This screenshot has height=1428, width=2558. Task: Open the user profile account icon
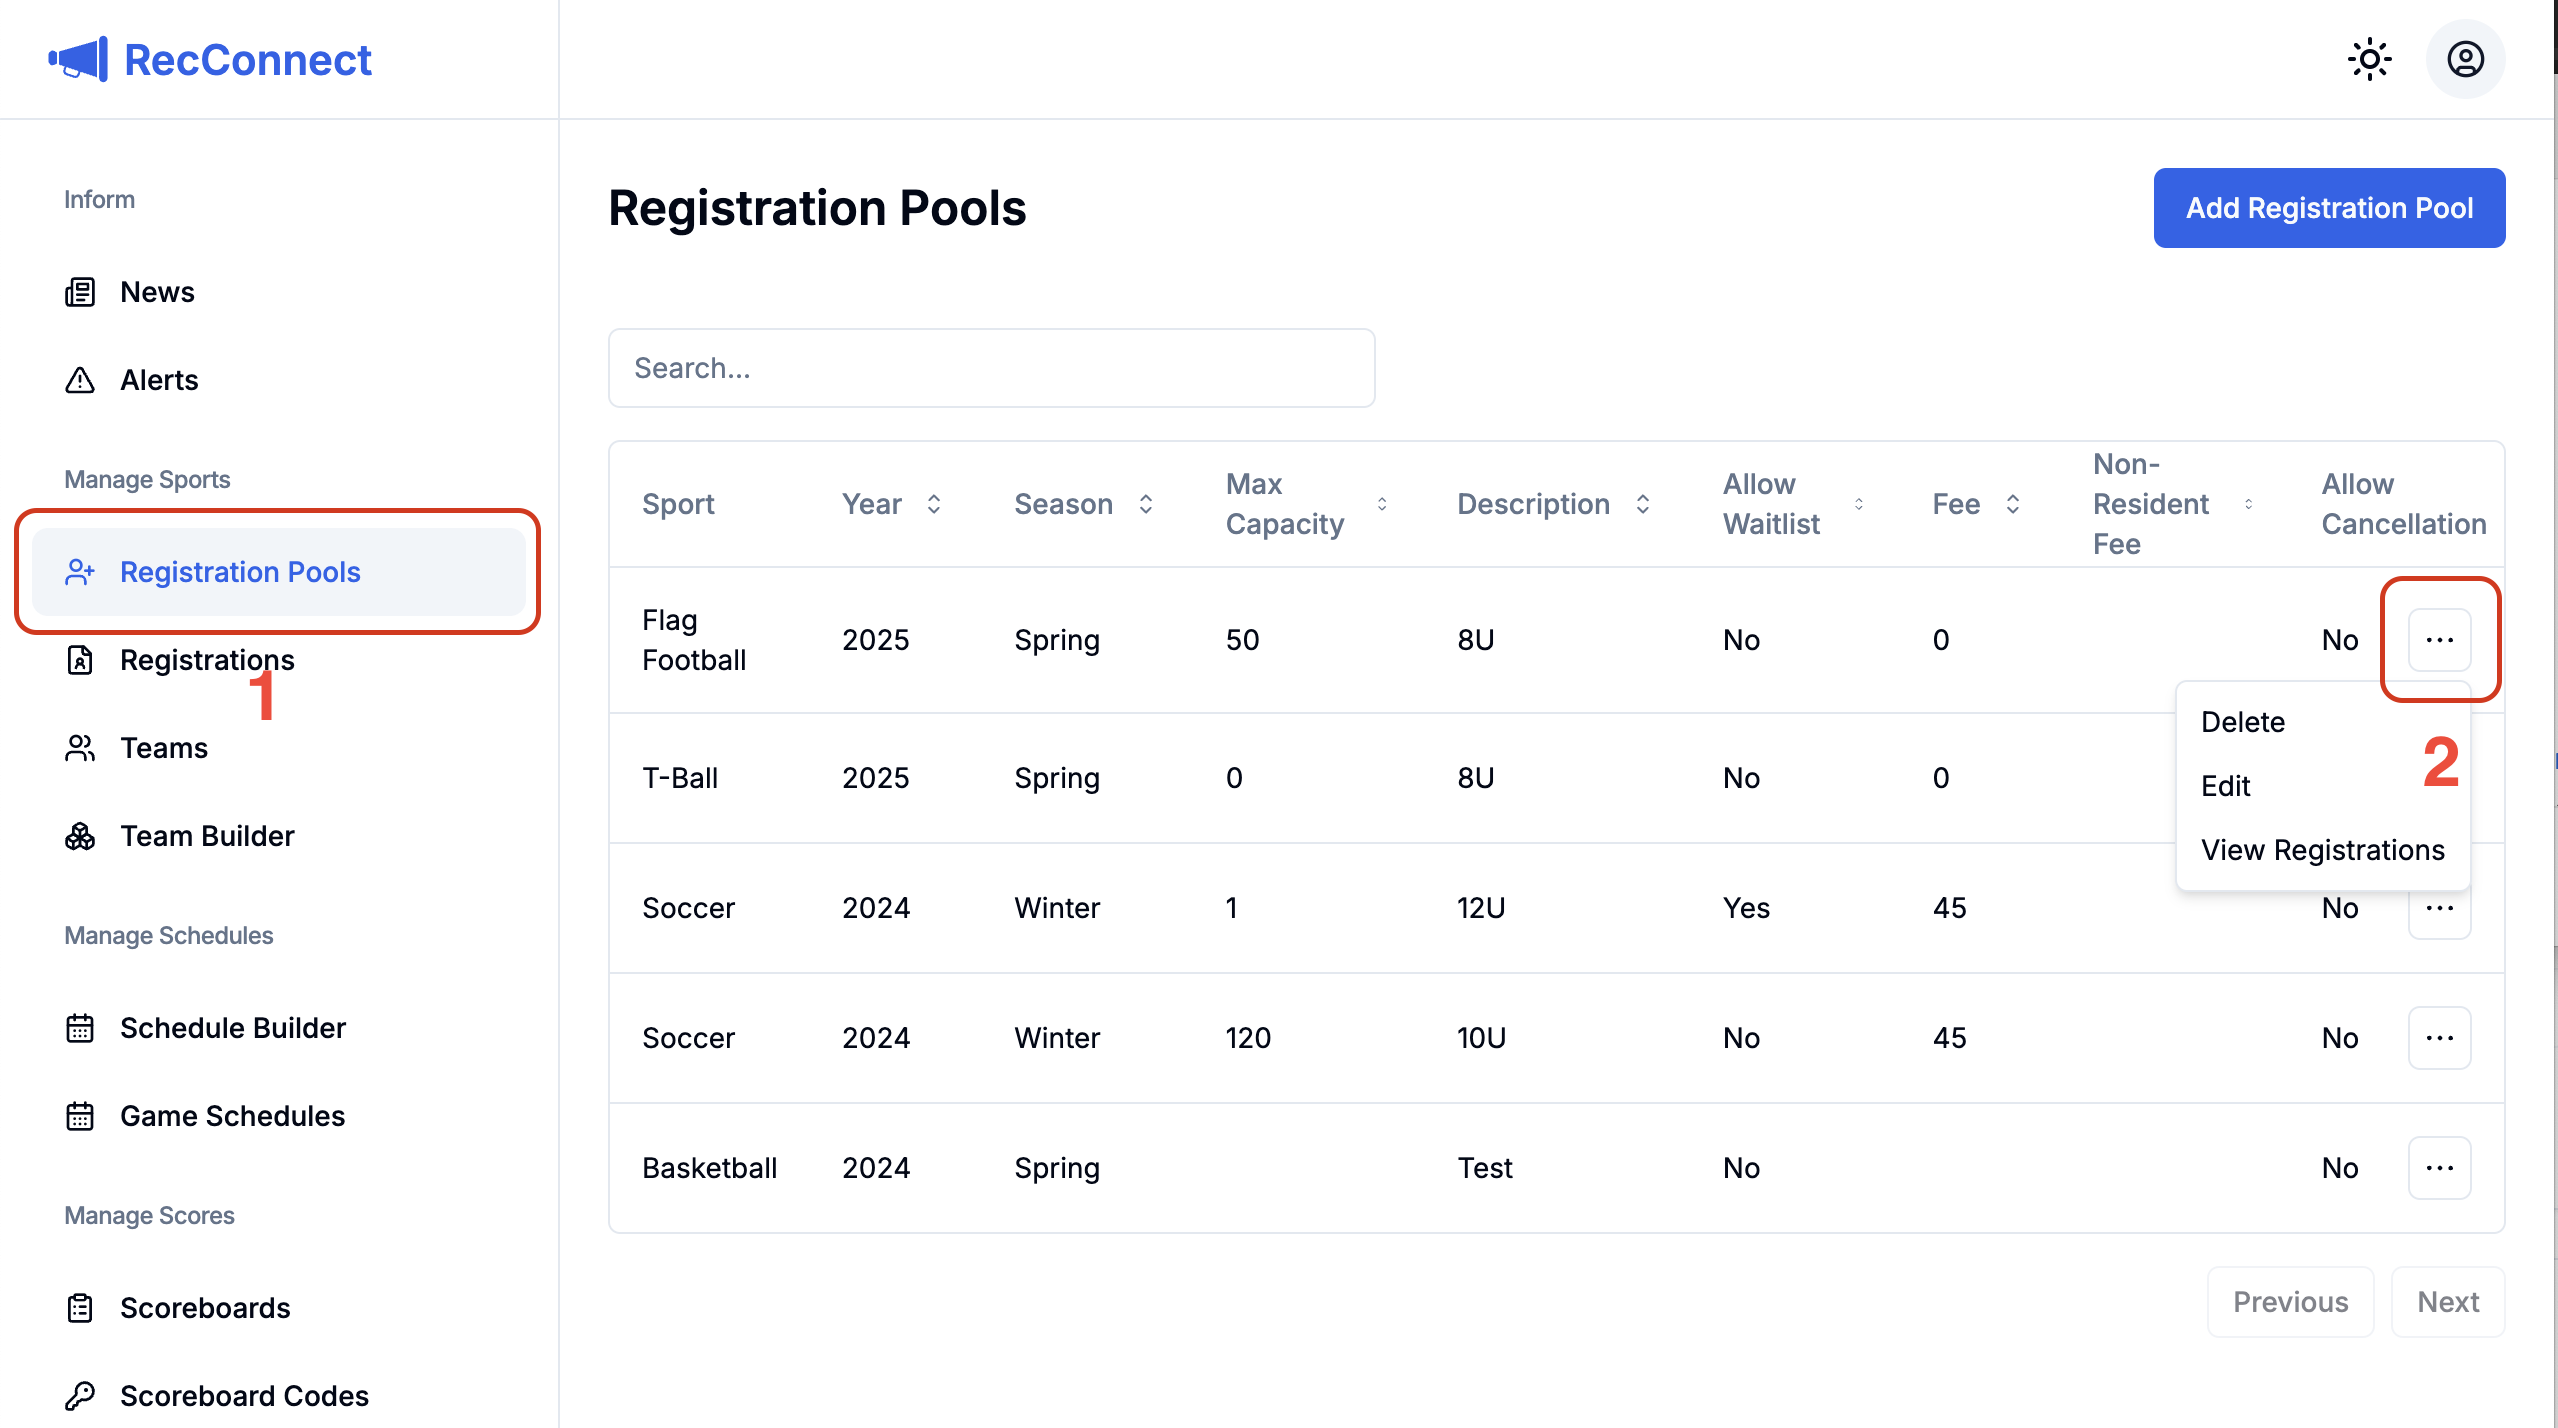click(2465, 60)
